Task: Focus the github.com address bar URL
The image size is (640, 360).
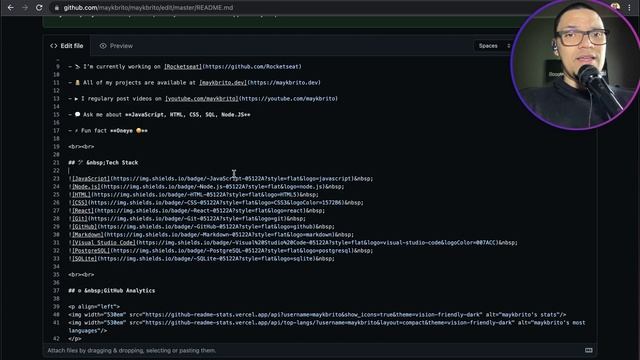Action: point(148,8)
